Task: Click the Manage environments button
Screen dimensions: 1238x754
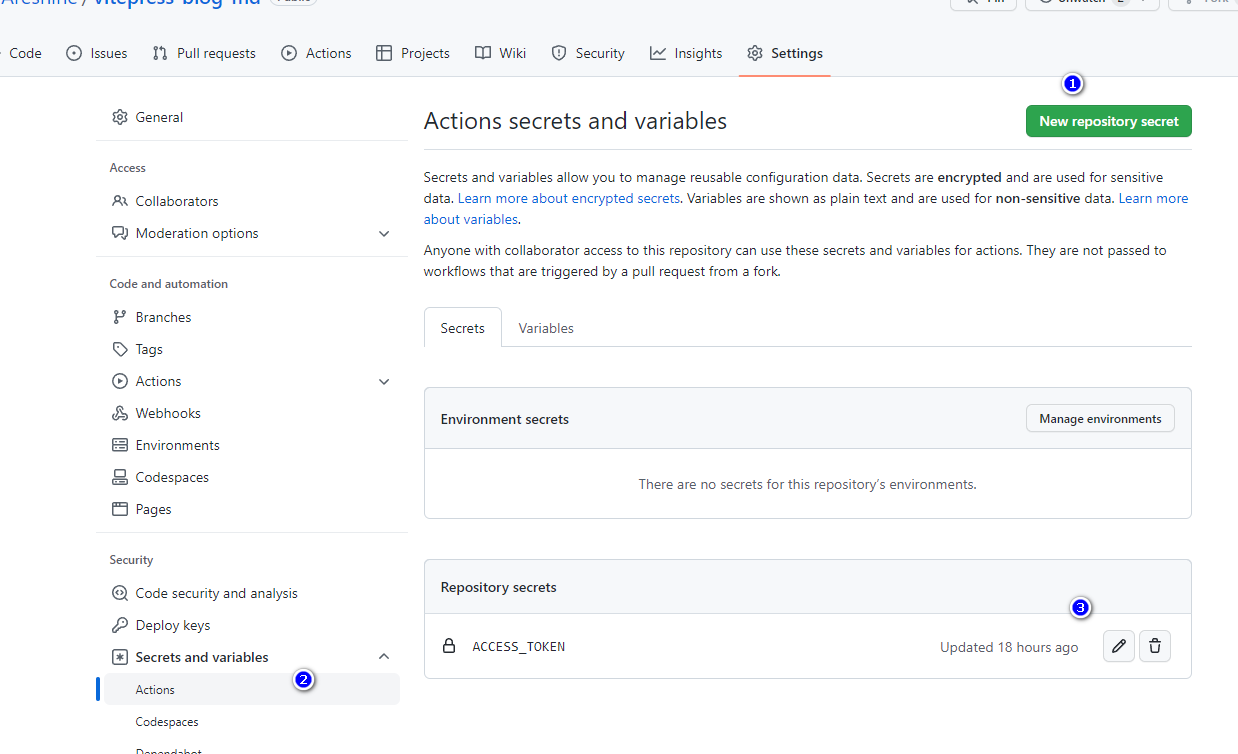Action: pyautogui.click(x=1100, y=419)
